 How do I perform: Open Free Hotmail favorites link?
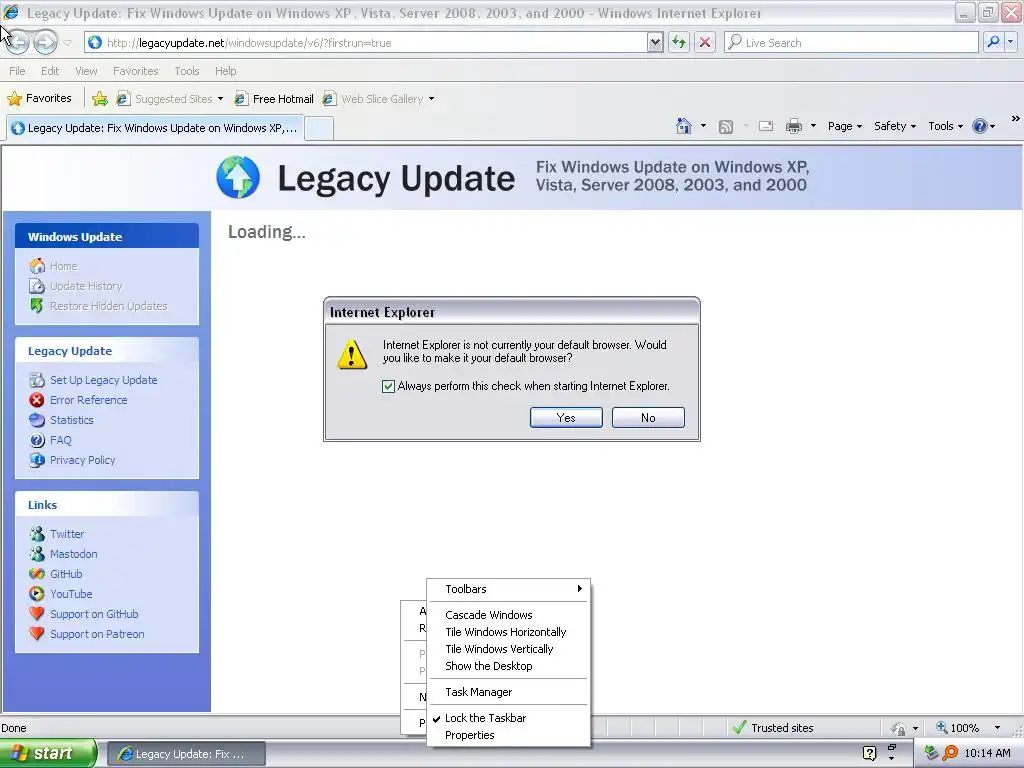[x=274, y=99]
